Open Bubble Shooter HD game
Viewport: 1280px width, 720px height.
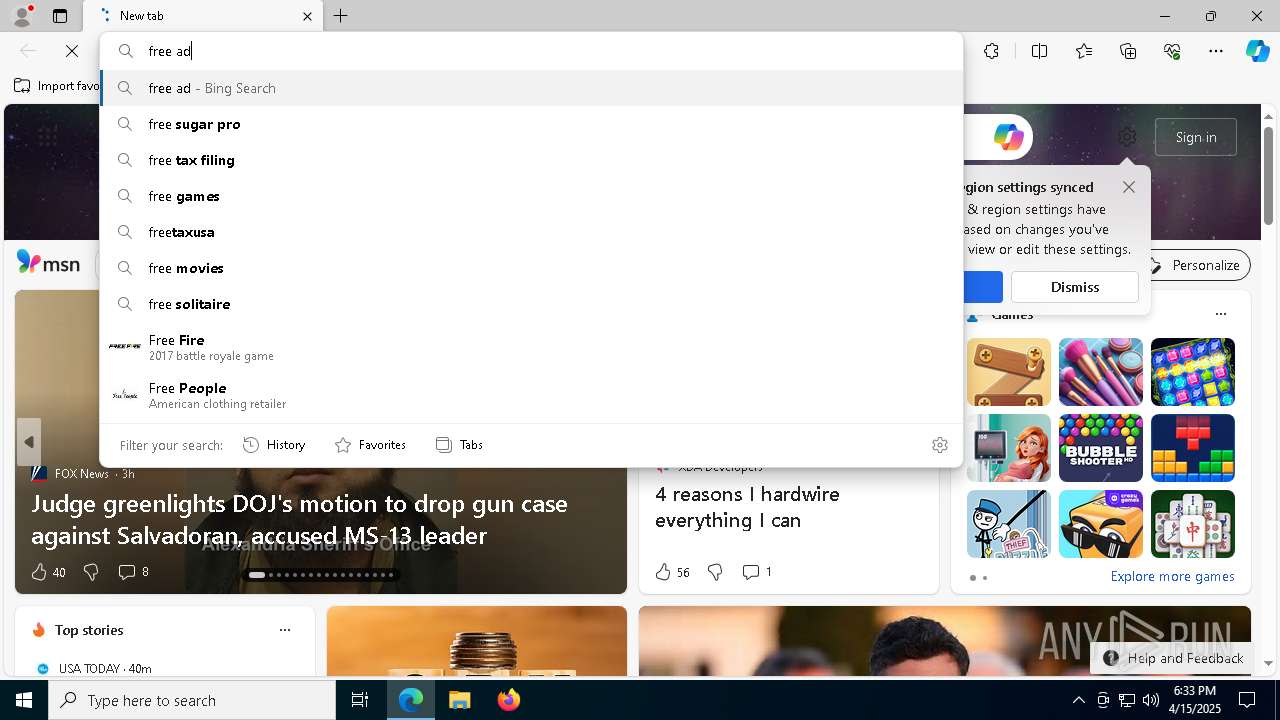(x=1101, y=448)
